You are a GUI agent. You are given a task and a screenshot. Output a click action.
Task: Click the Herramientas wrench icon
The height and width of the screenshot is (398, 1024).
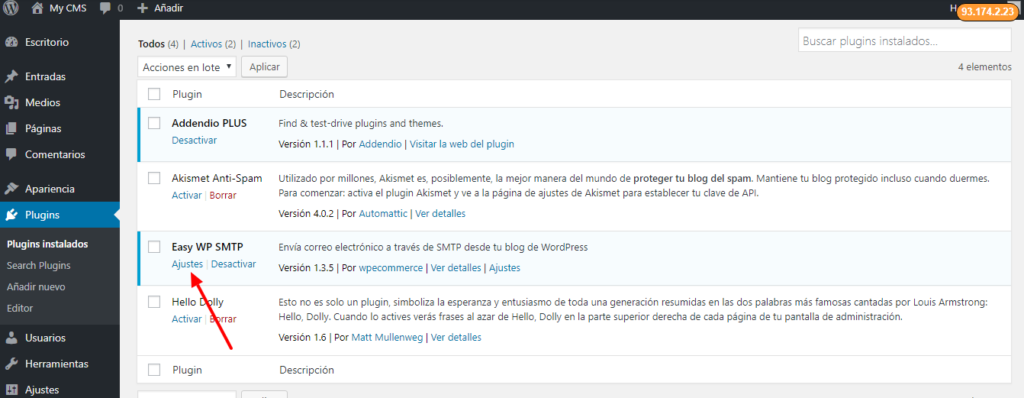[x=11, y=364]
